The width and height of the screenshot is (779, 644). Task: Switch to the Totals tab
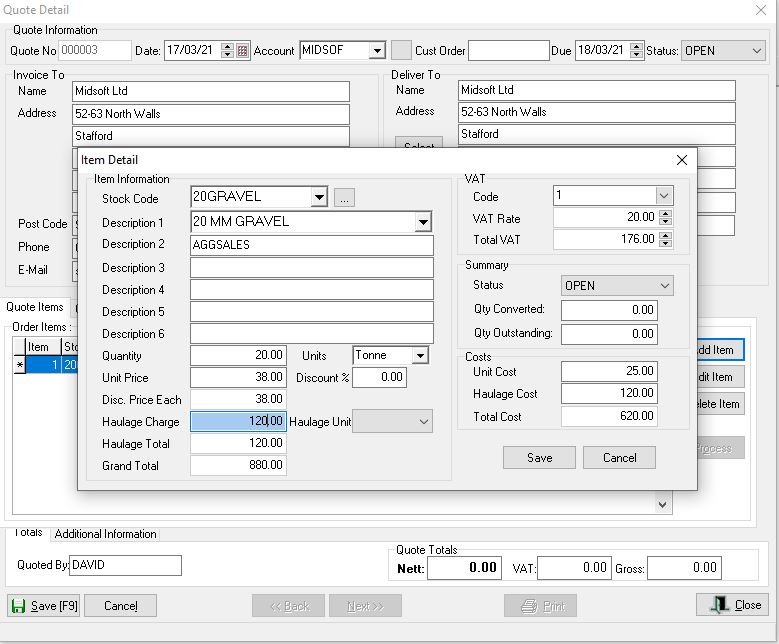(x=28, y=533)
